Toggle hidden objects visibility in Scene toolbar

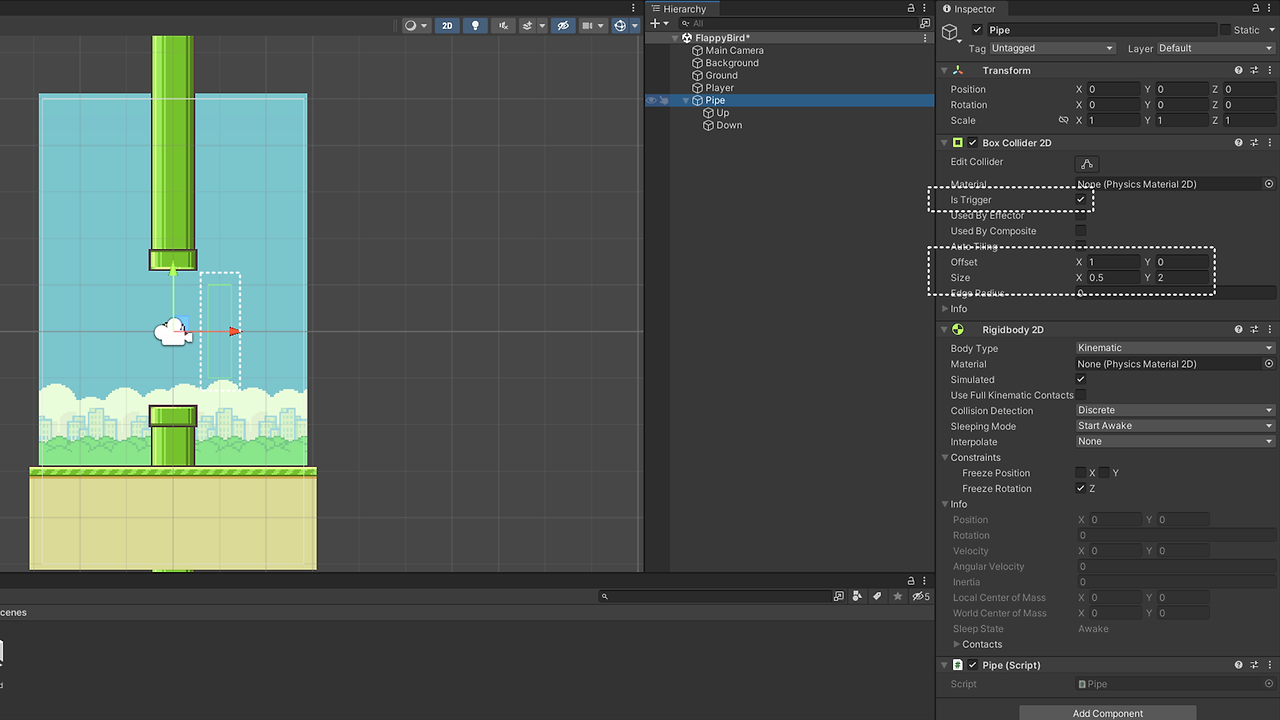pyautogui.click(x=564, y=25)
